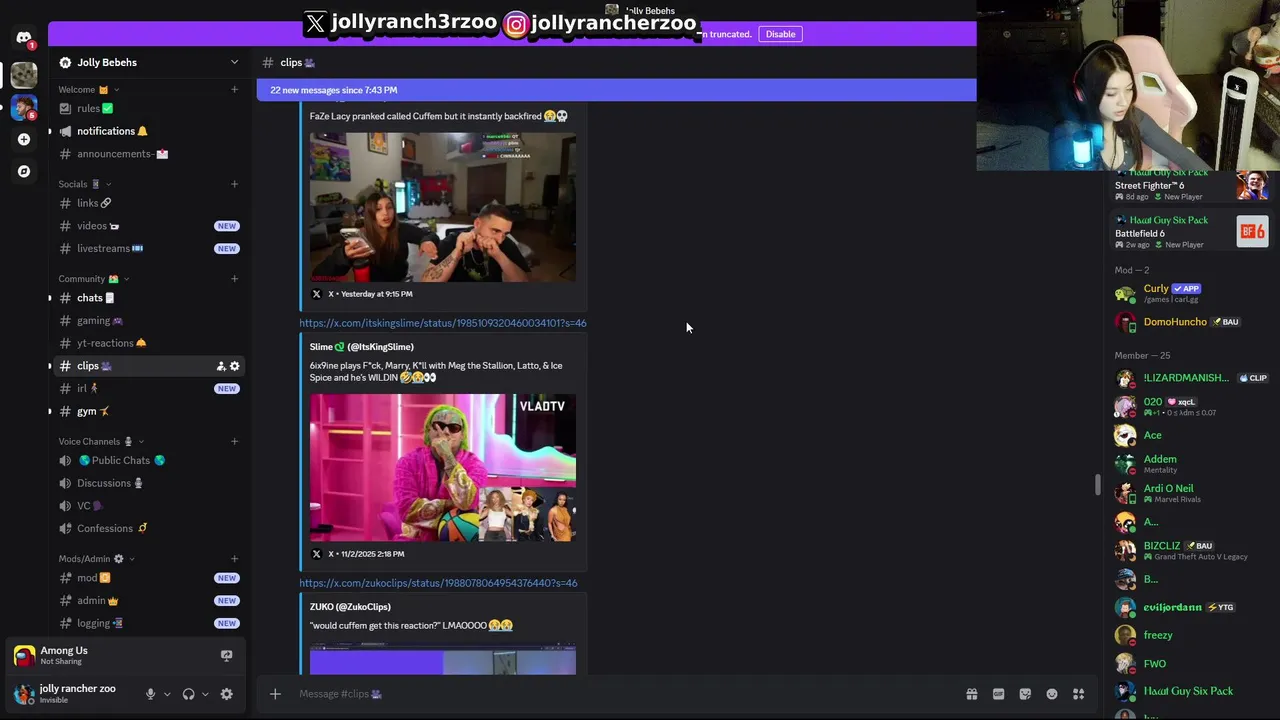
Task: Open the Discover servers compass icon
Action: [24, 171]
